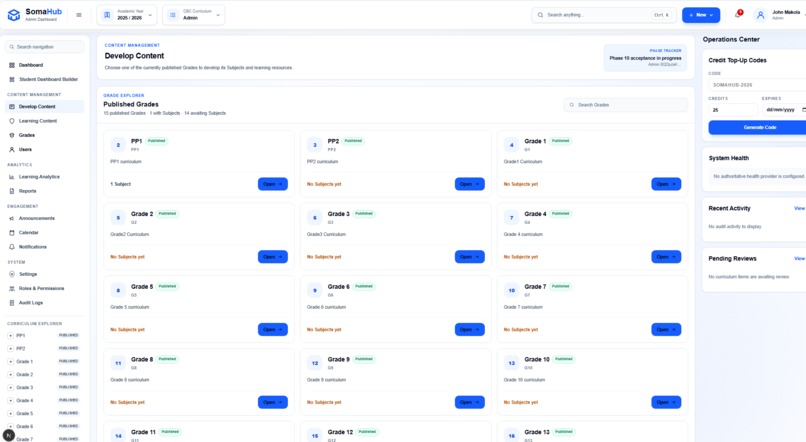Click the Learning Content icon
This screenshot has height=442, width=806.
tap(12, 121)
